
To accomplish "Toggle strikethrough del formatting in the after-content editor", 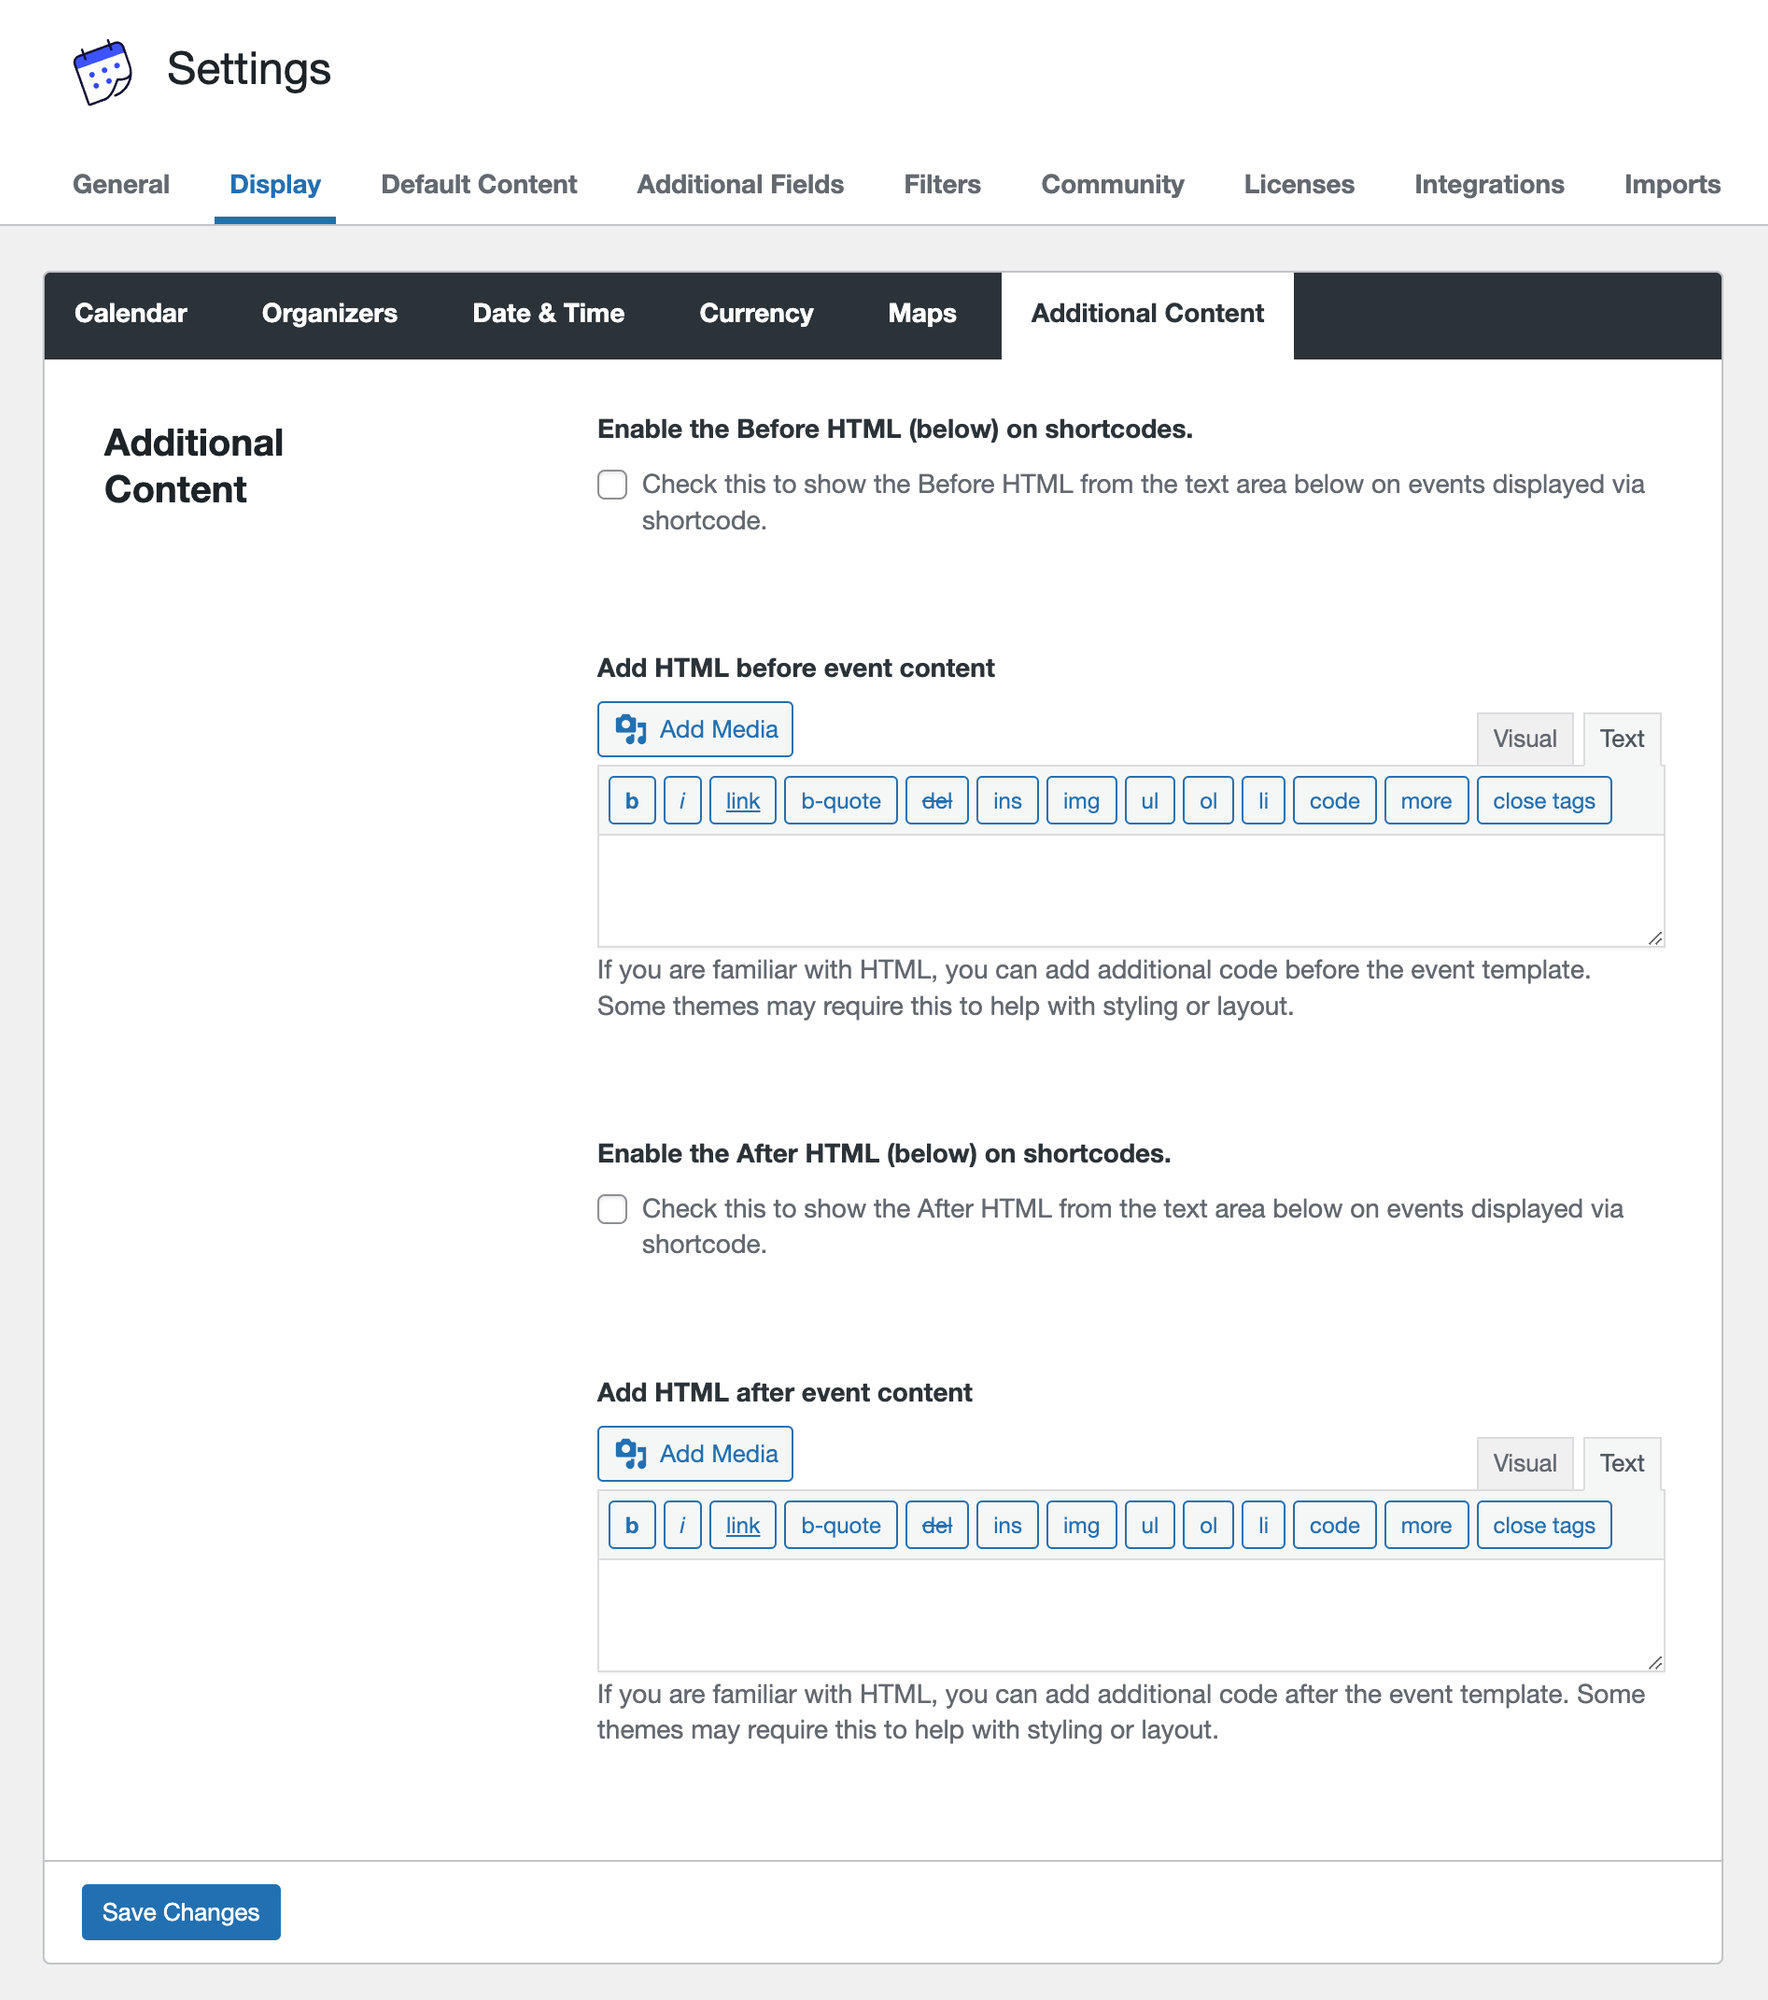I will [936, 1525].
